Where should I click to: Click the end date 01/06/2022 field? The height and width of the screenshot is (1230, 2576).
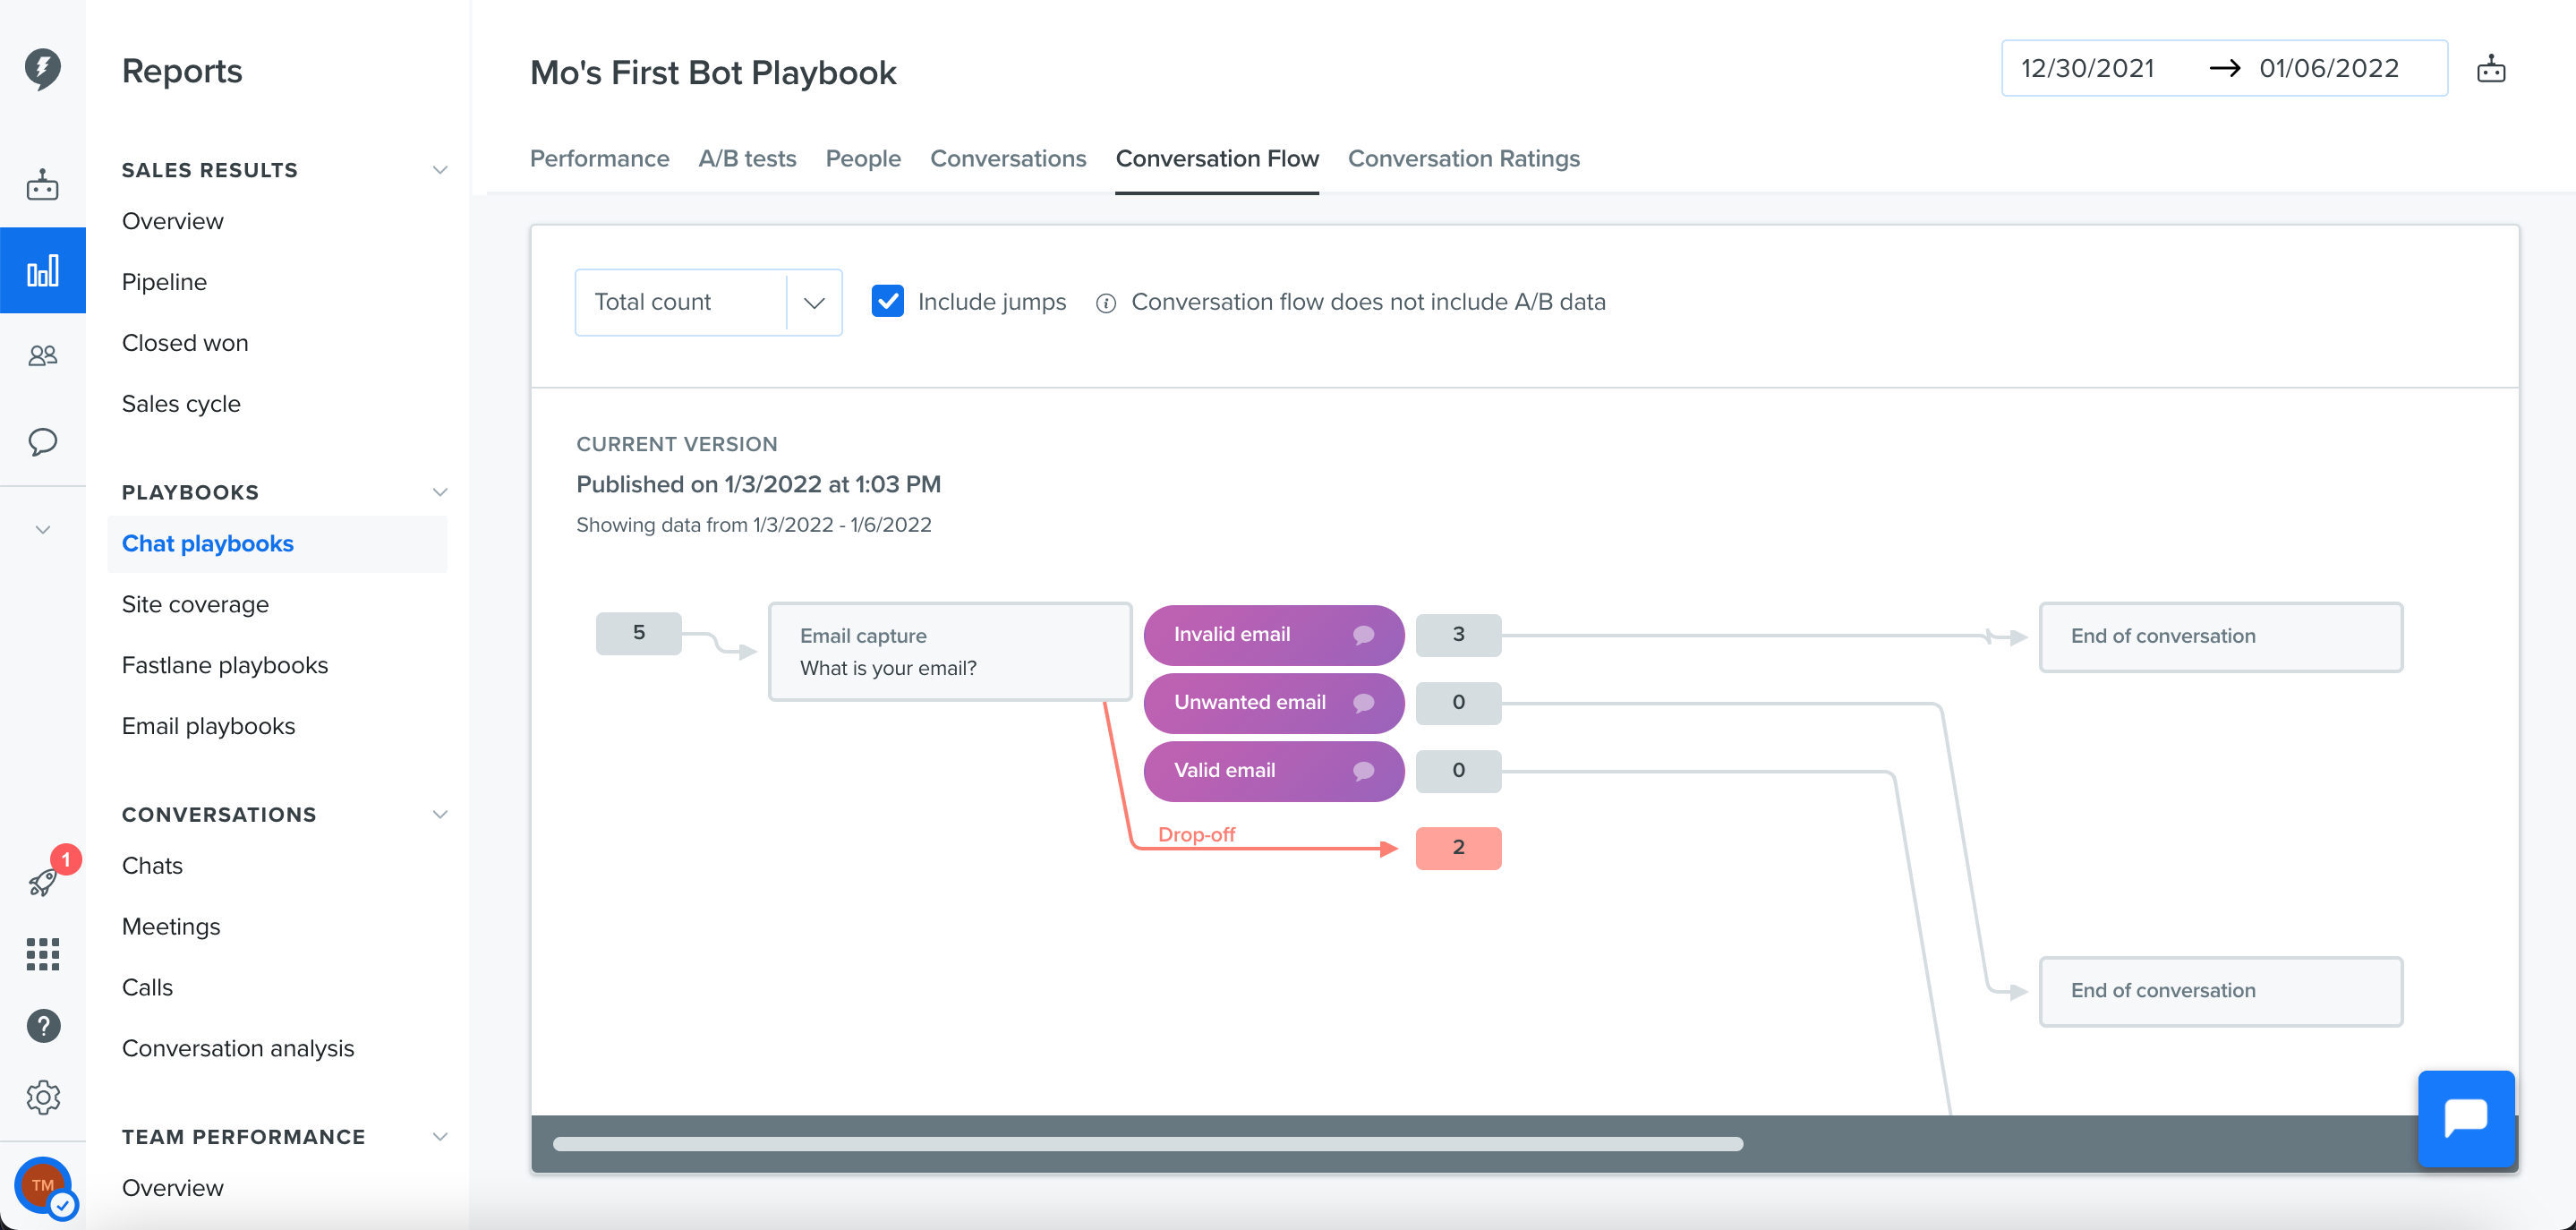(2329, 69)
